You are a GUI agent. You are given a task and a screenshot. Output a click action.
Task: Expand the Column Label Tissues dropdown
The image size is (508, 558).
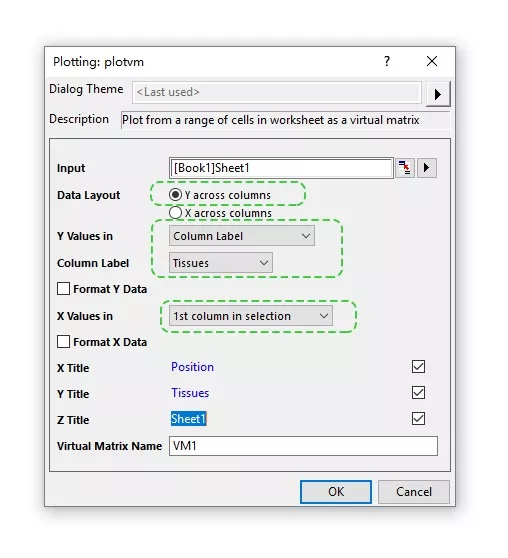pyautogui.click(x=221, y=263)
